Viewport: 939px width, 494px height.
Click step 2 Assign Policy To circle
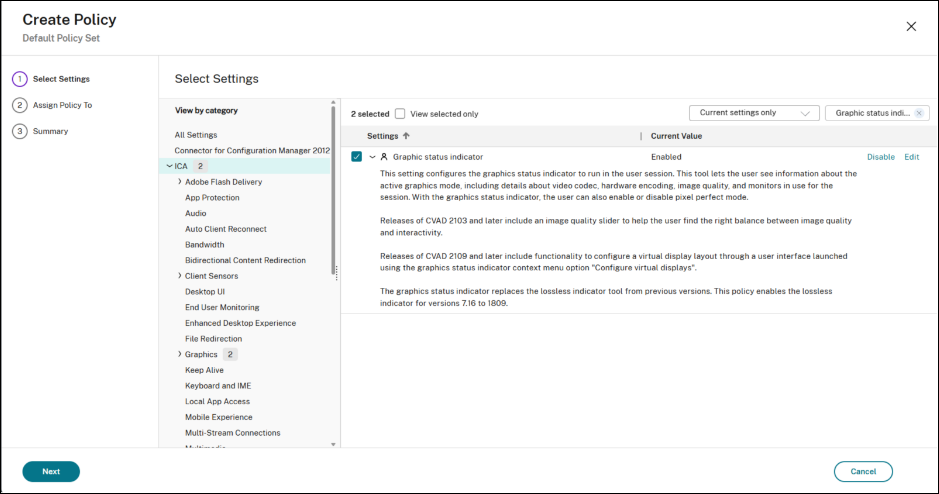pos(19,105)
